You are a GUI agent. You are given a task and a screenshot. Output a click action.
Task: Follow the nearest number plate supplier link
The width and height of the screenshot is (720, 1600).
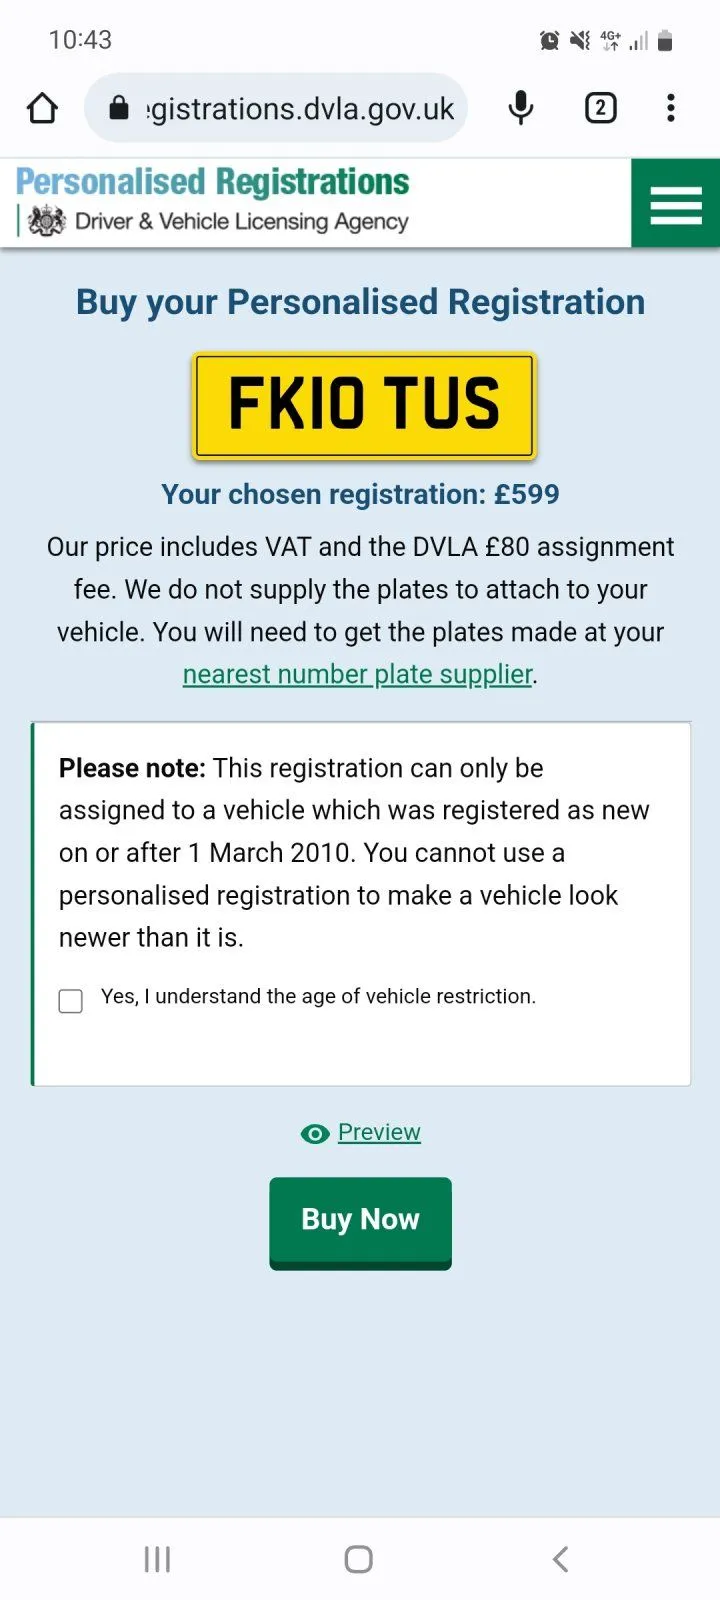(x=357, y=675)
